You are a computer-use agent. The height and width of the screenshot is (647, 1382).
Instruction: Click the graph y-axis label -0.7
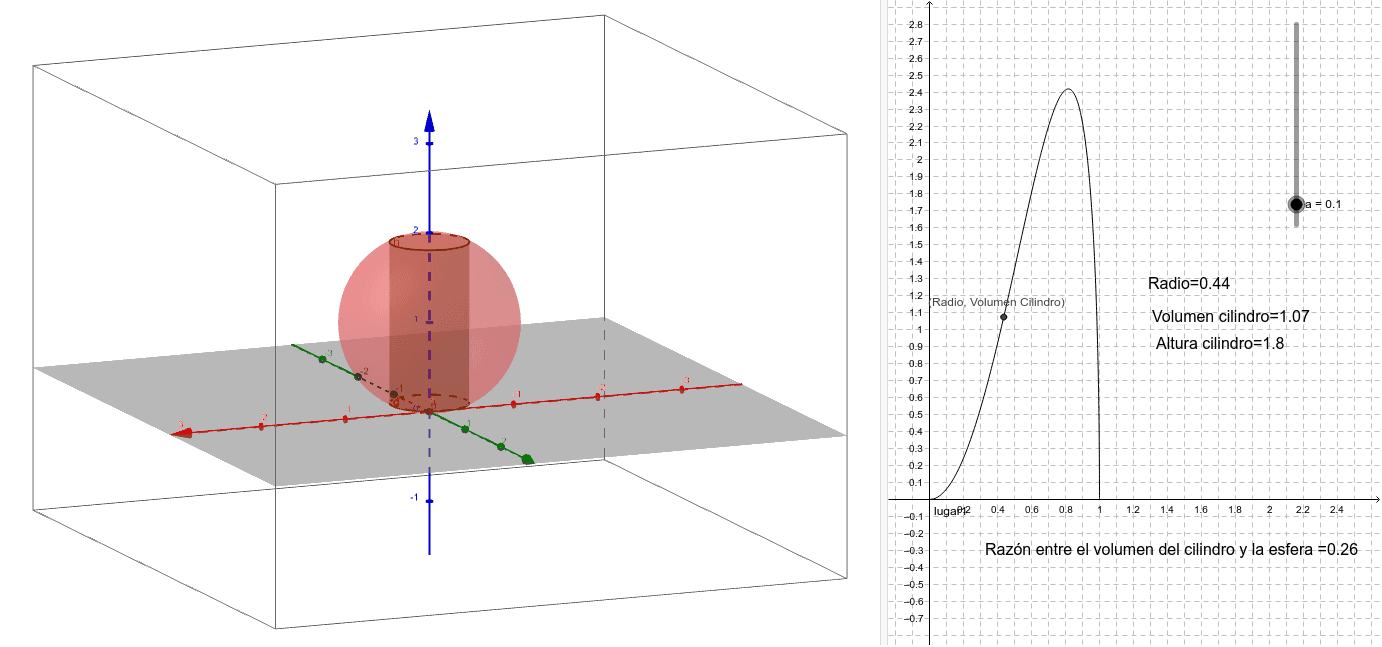912,618
